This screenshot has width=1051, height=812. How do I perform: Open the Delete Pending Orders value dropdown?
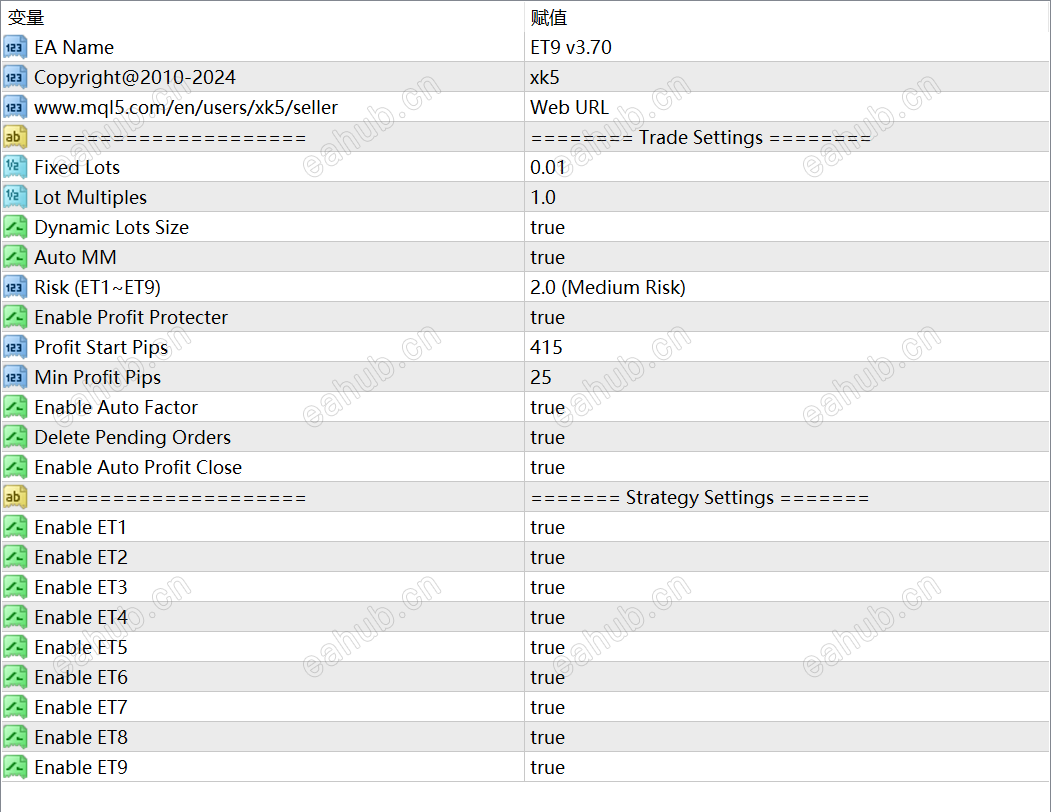pos(787,437)
